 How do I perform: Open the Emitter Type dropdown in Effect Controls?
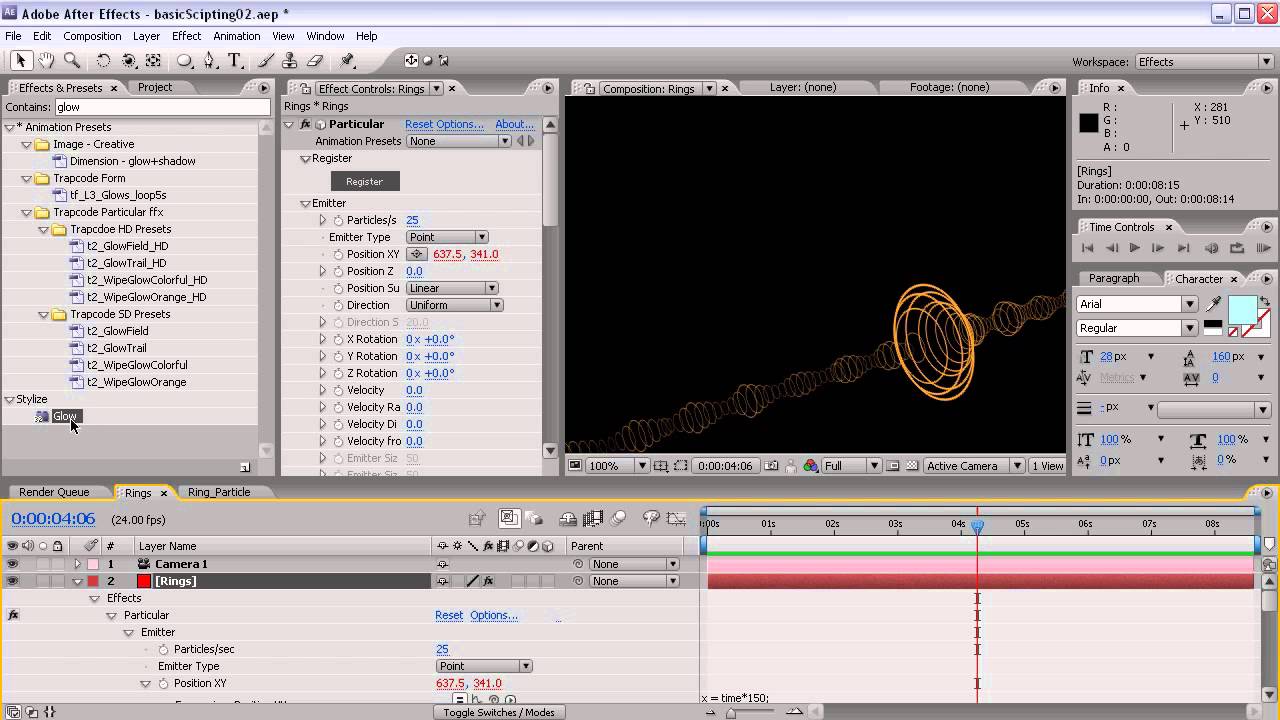pyautogui.click(x=447, y=237)
